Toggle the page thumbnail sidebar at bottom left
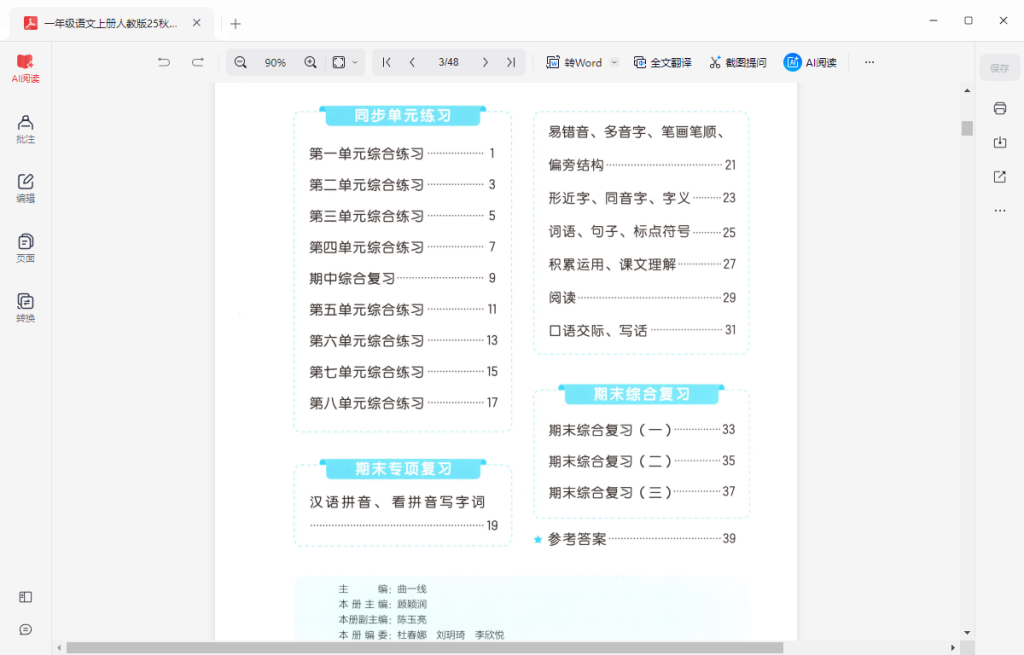The height and width of the screenshot is (655, 1024). click(x=24, y=597)
